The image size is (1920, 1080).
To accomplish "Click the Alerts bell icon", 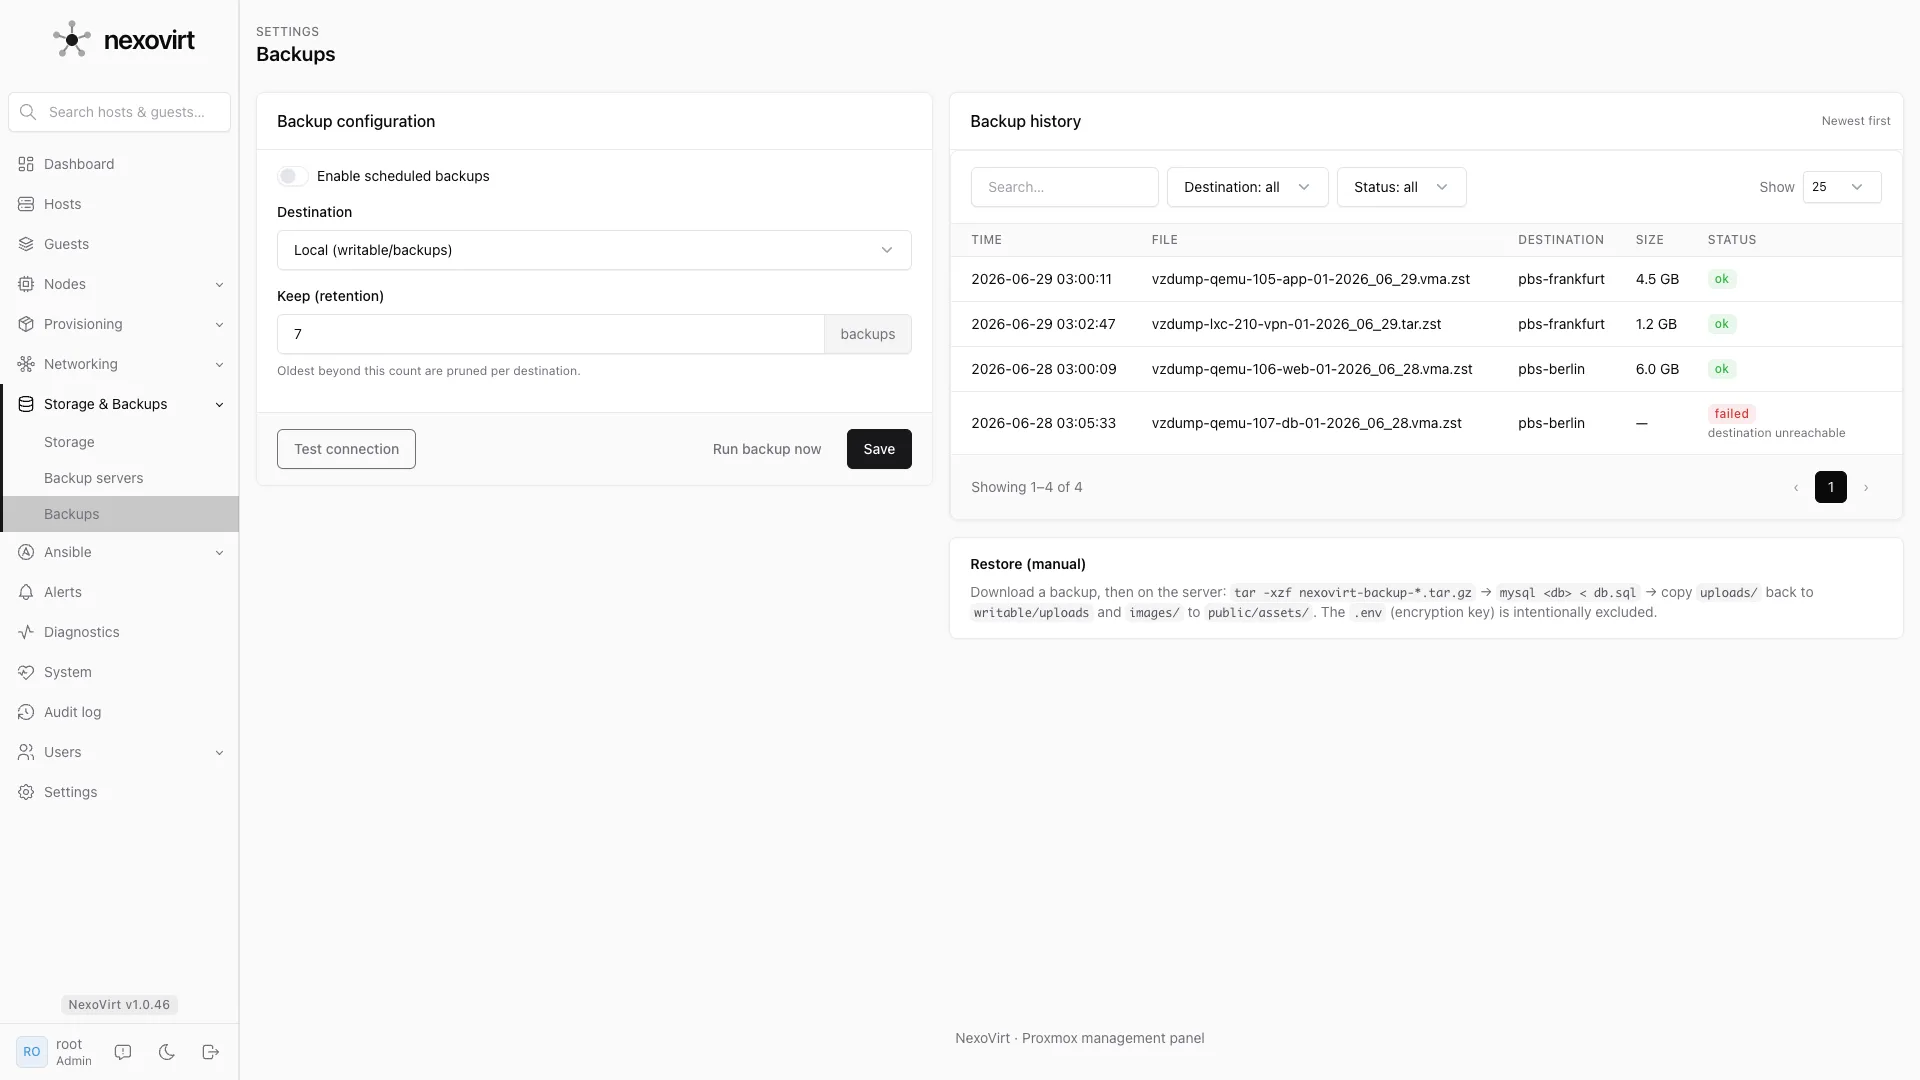I will tap(26, 592).
